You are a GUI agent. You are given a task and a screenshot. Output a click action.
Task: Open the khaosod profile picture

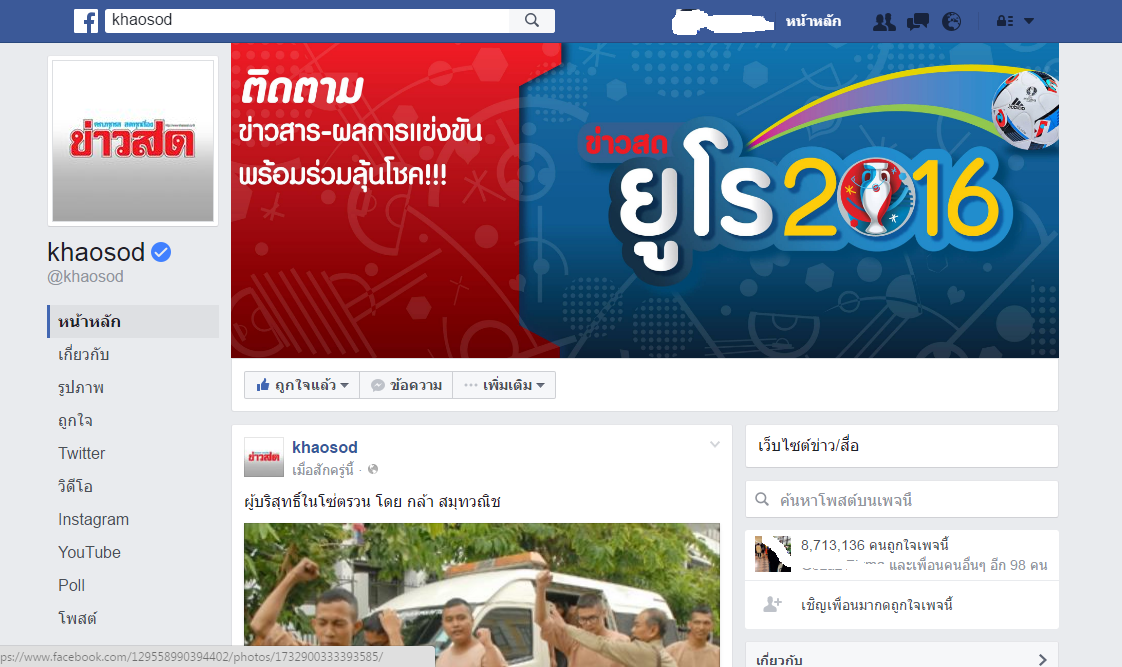pos(133,141)
